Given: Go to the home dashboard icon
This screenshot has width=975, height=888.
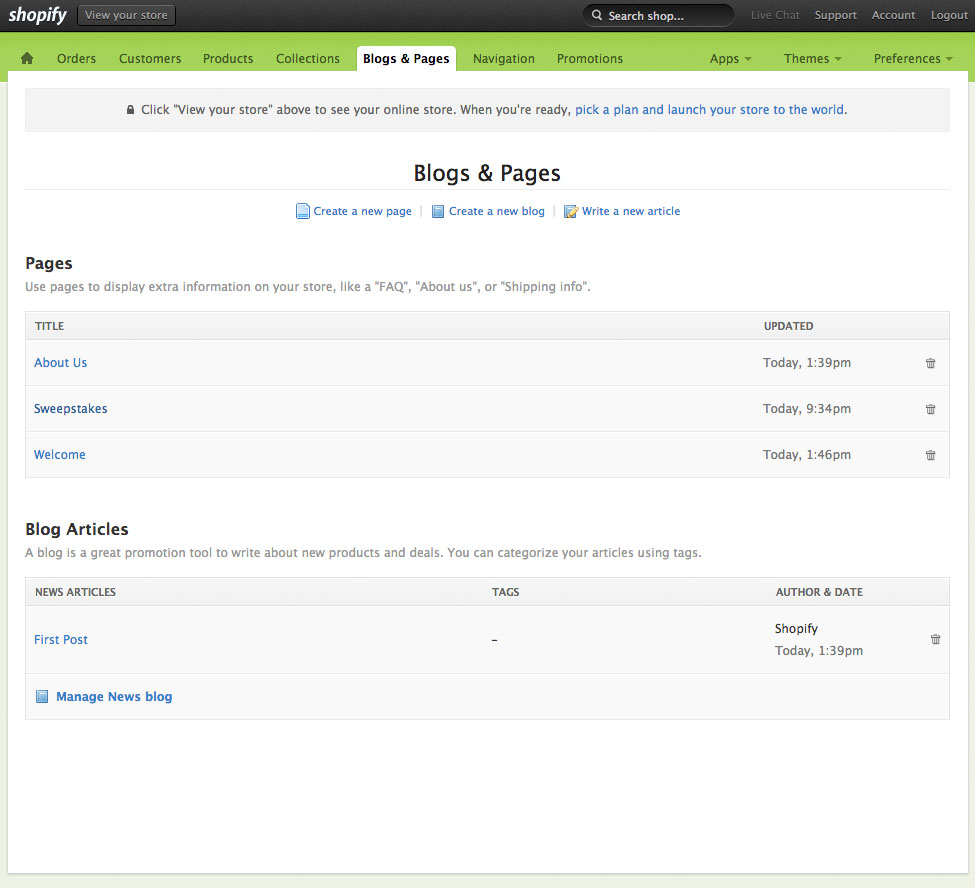Looking at the screenshot, I should coord(27,58).
